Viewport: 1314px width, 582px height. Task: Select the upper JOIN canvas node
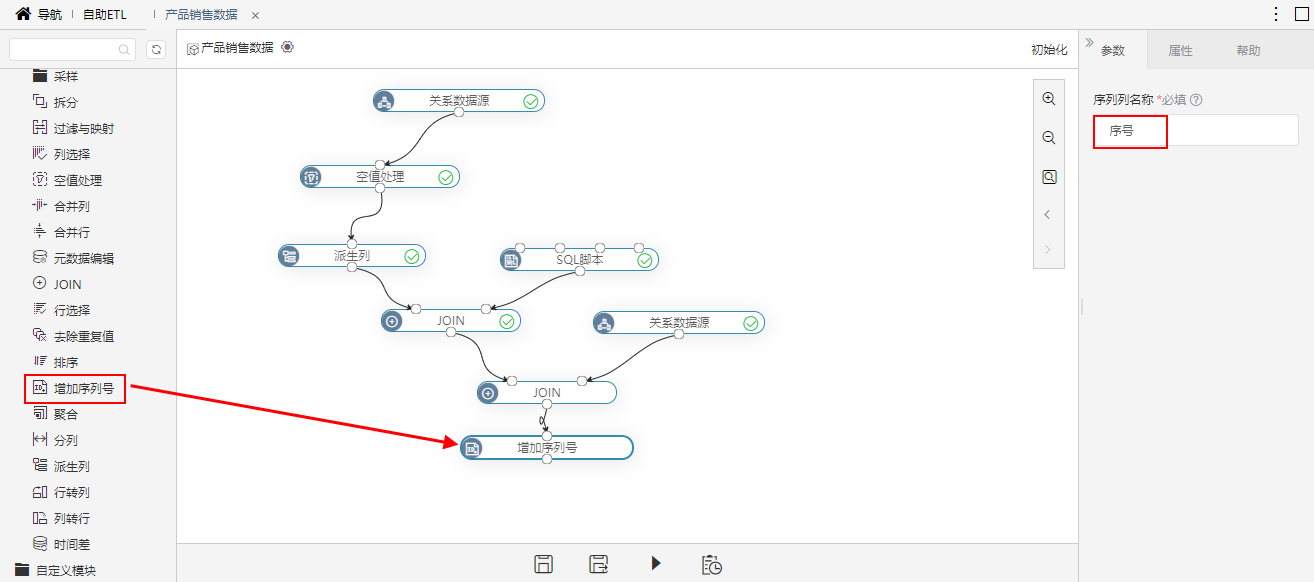(x=451, y=321)
